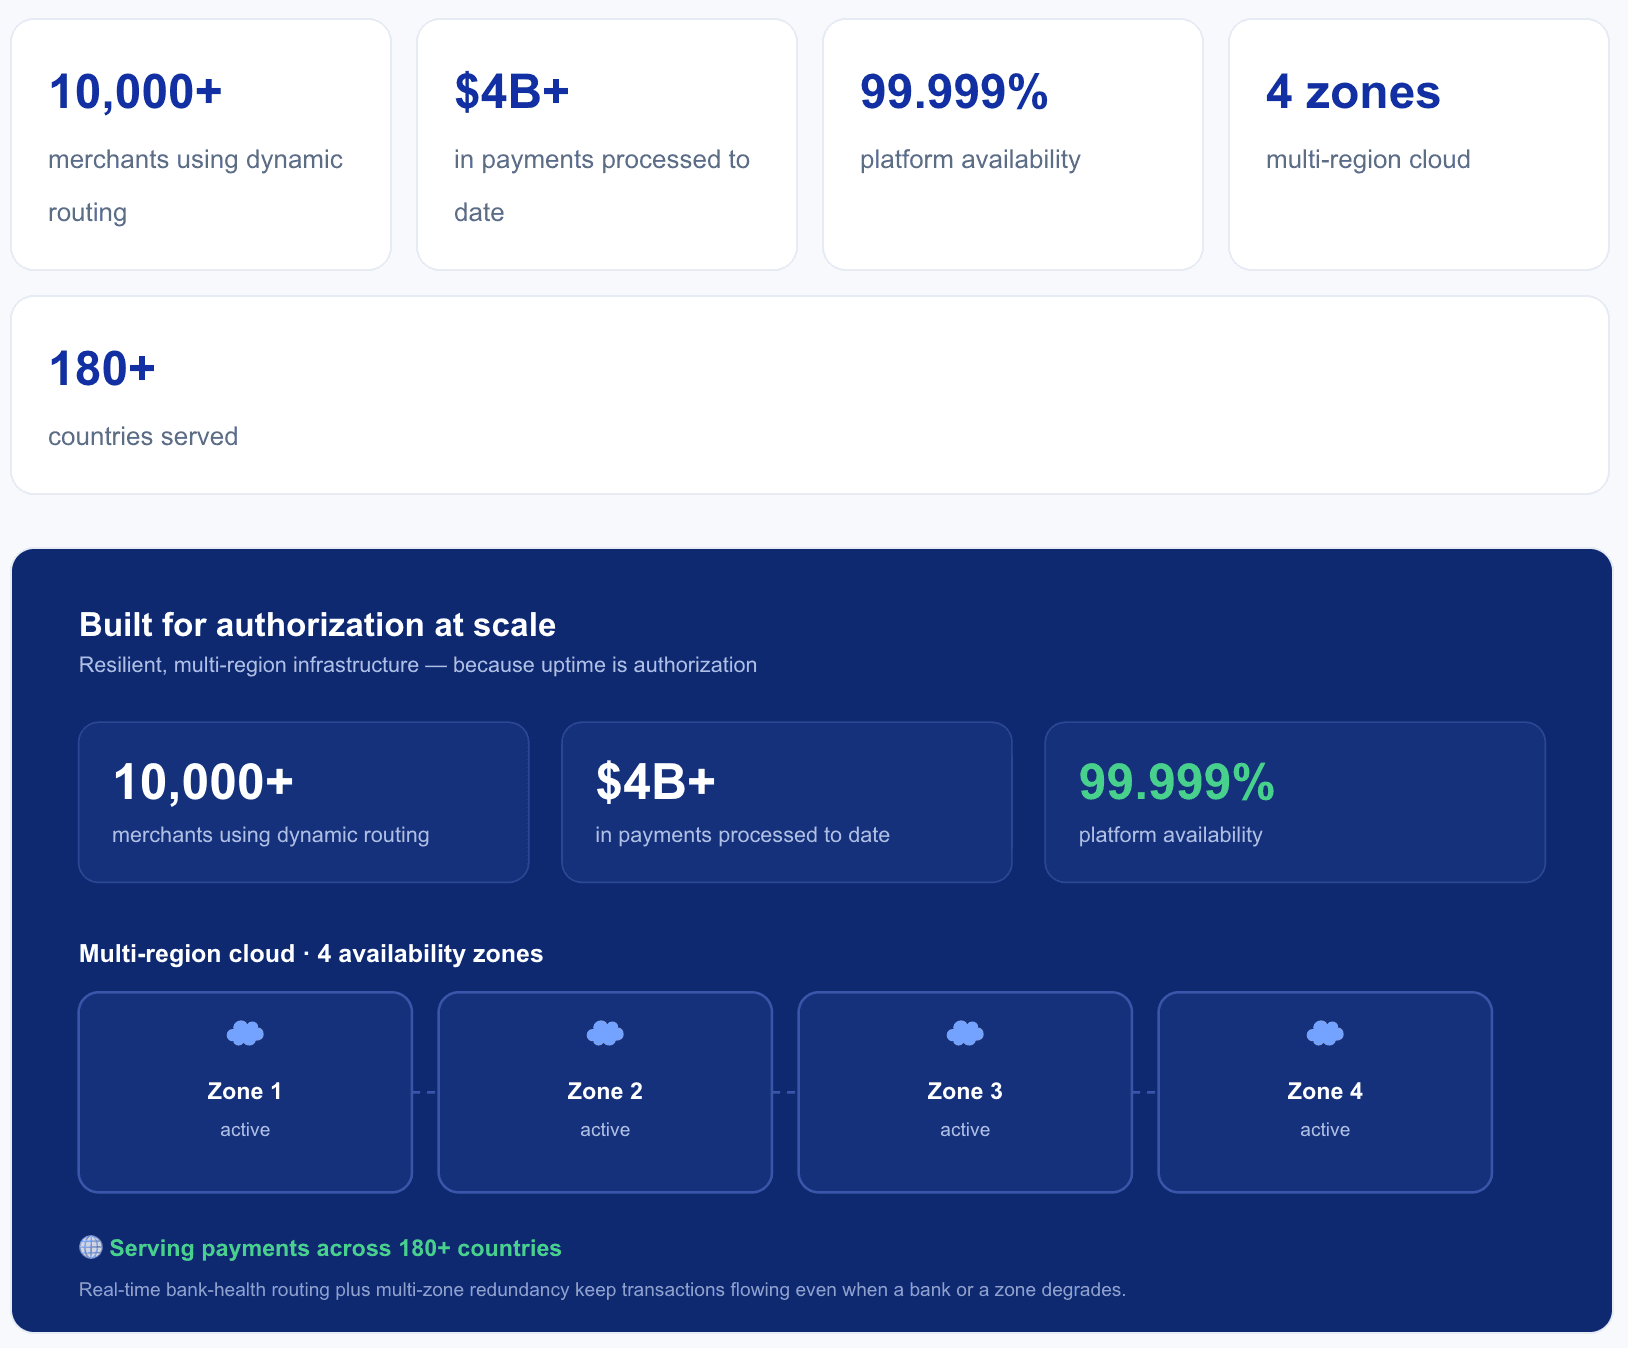Click the Zone 1 cloud icon
Viewport: 1628px width, 1348px height.
tap(245, 1033)
